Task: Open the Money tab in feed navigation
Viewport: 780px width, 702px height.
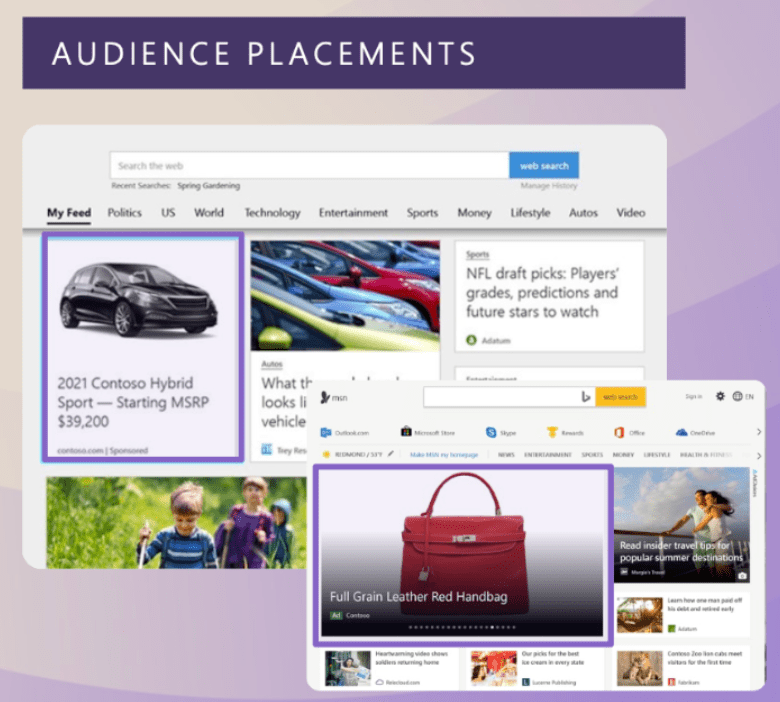Action: [x=475, y=213]
